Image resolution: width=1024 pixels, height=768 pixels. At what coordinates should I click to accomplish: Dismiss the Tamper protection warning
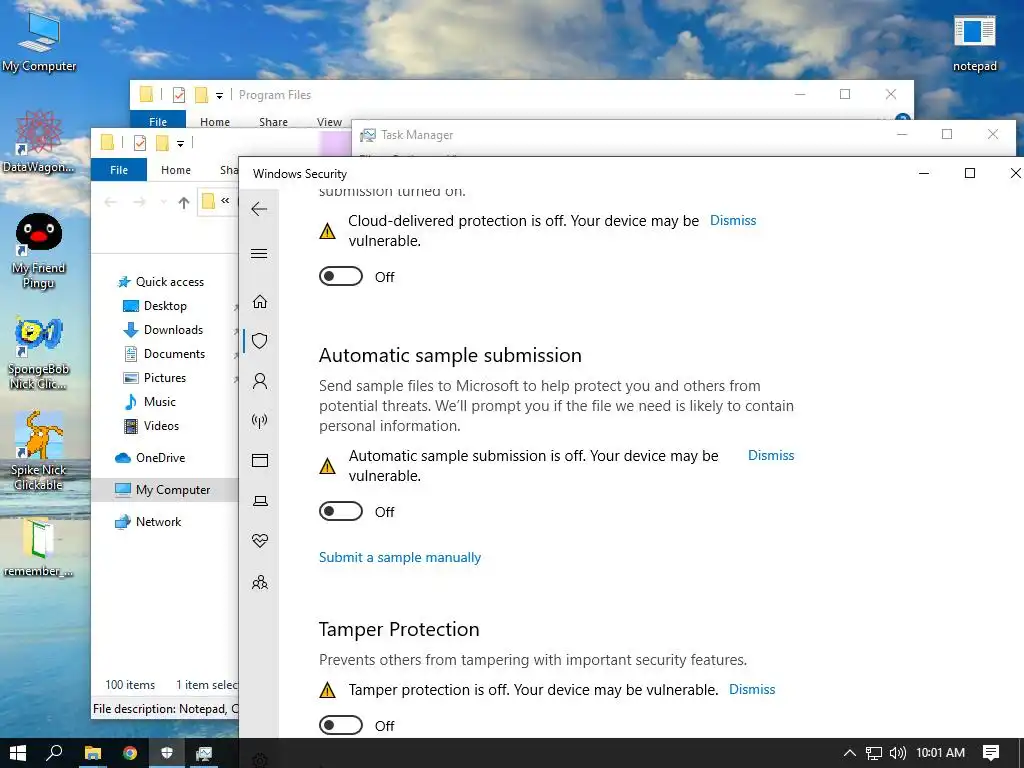[x=752, y=690]
